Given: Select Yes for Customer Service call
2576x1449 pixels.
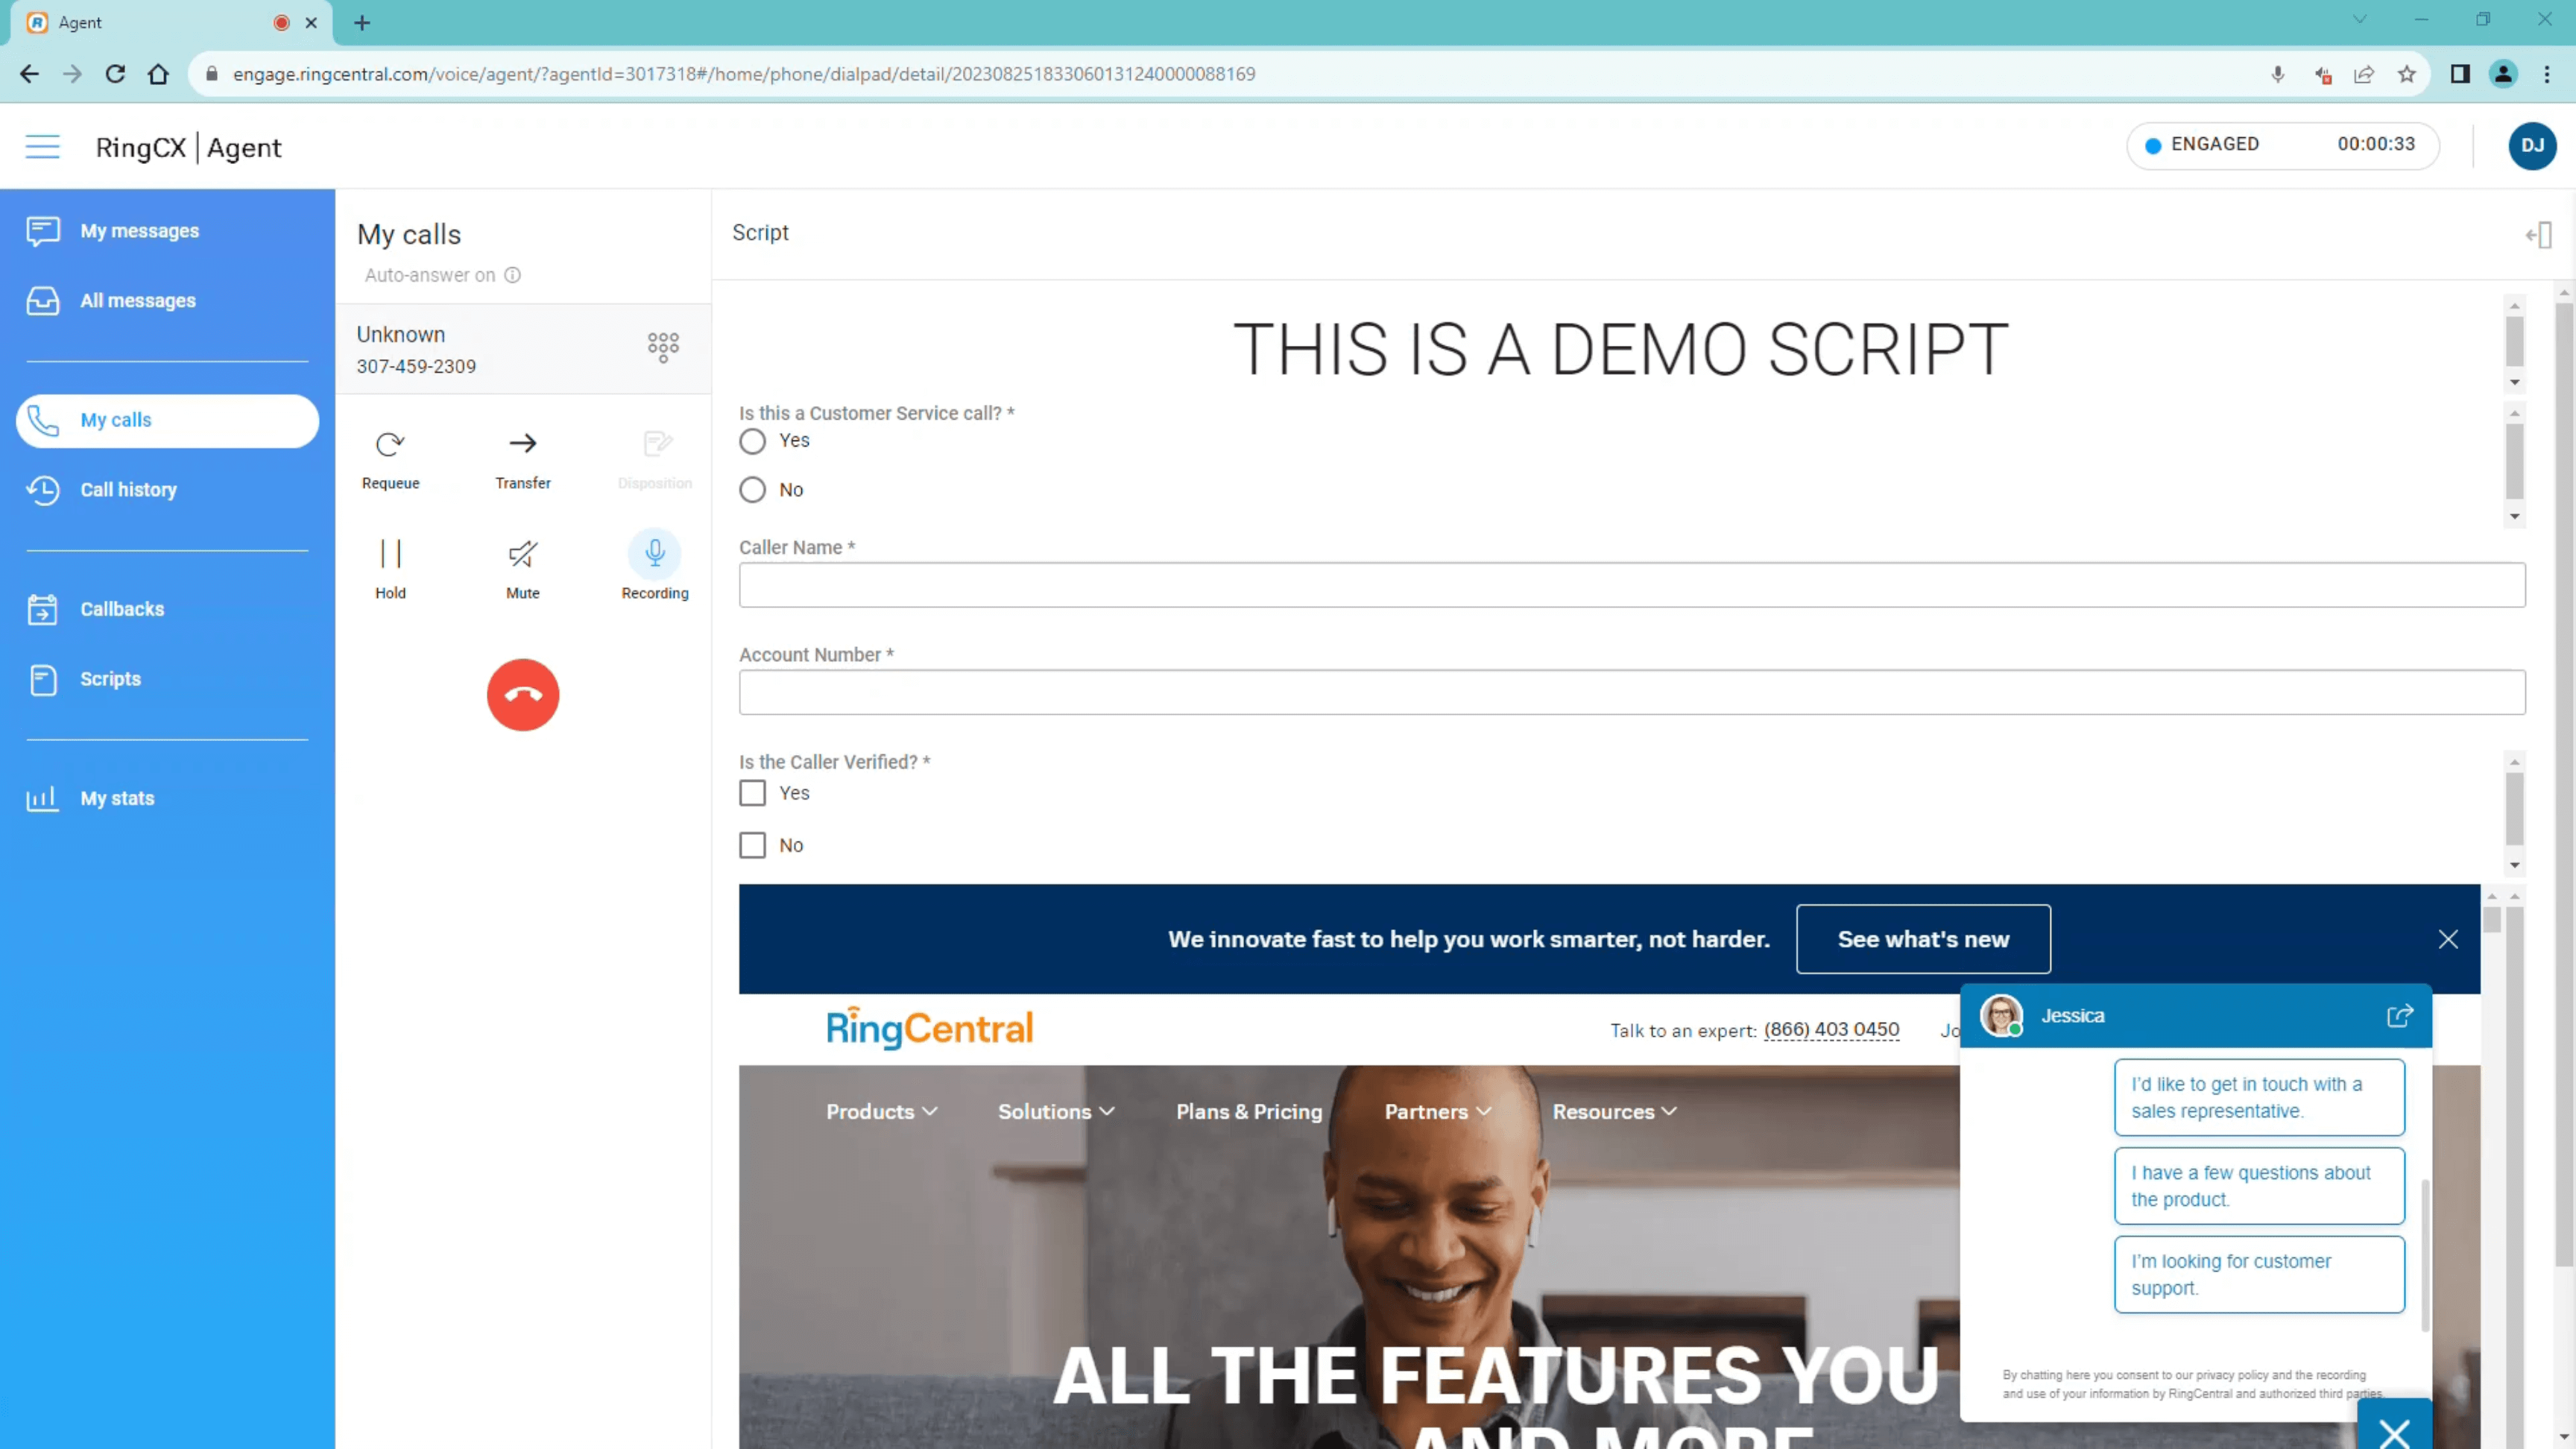Looking at the screenshot, I should (752, 441).
